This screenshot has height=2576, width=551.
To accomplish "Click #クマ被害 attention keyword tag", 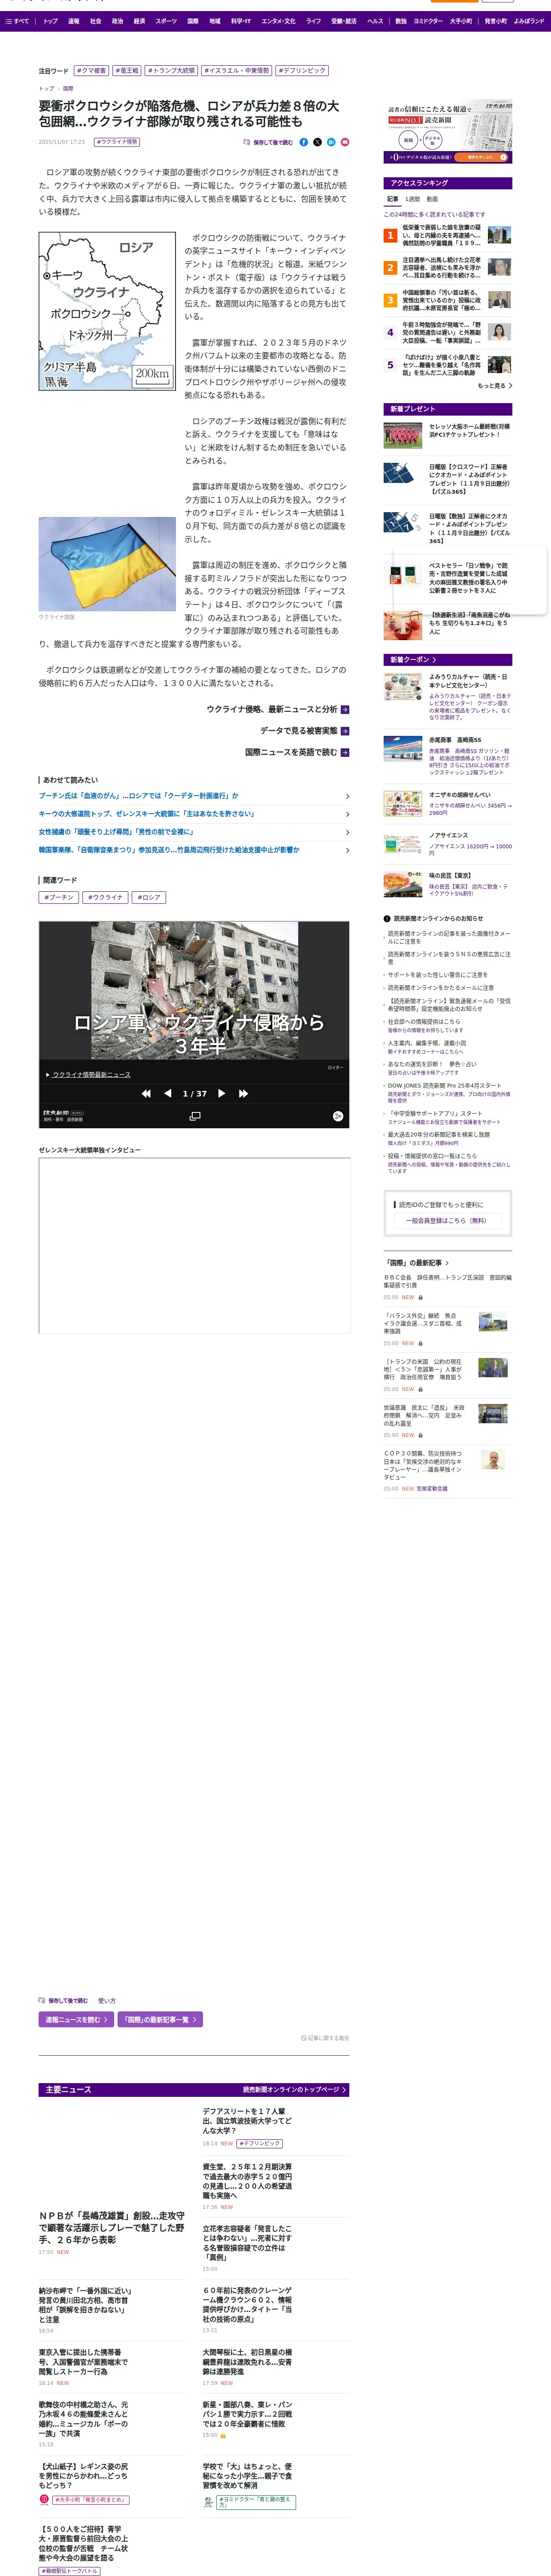I will tap(91, 71).
